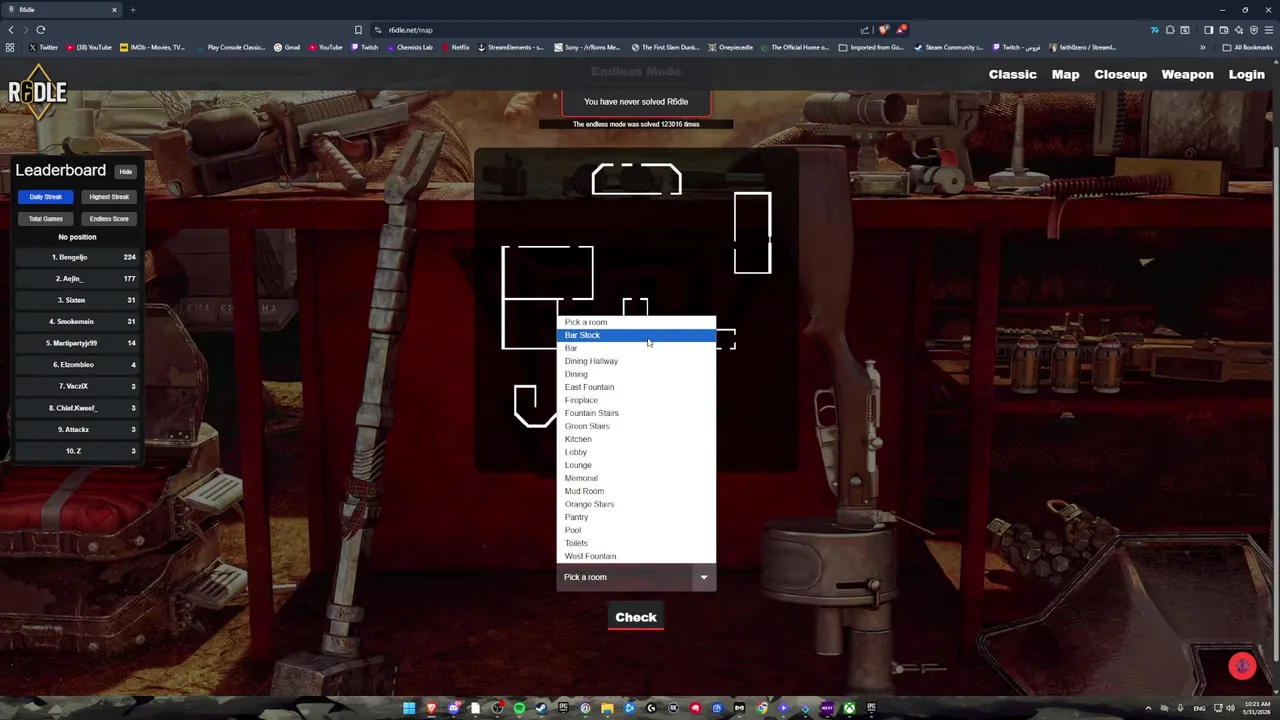Open the Onepiecedle bookmark
Image resolution: width=1280 pixels, height=720 pixels.
click(730, 47)
